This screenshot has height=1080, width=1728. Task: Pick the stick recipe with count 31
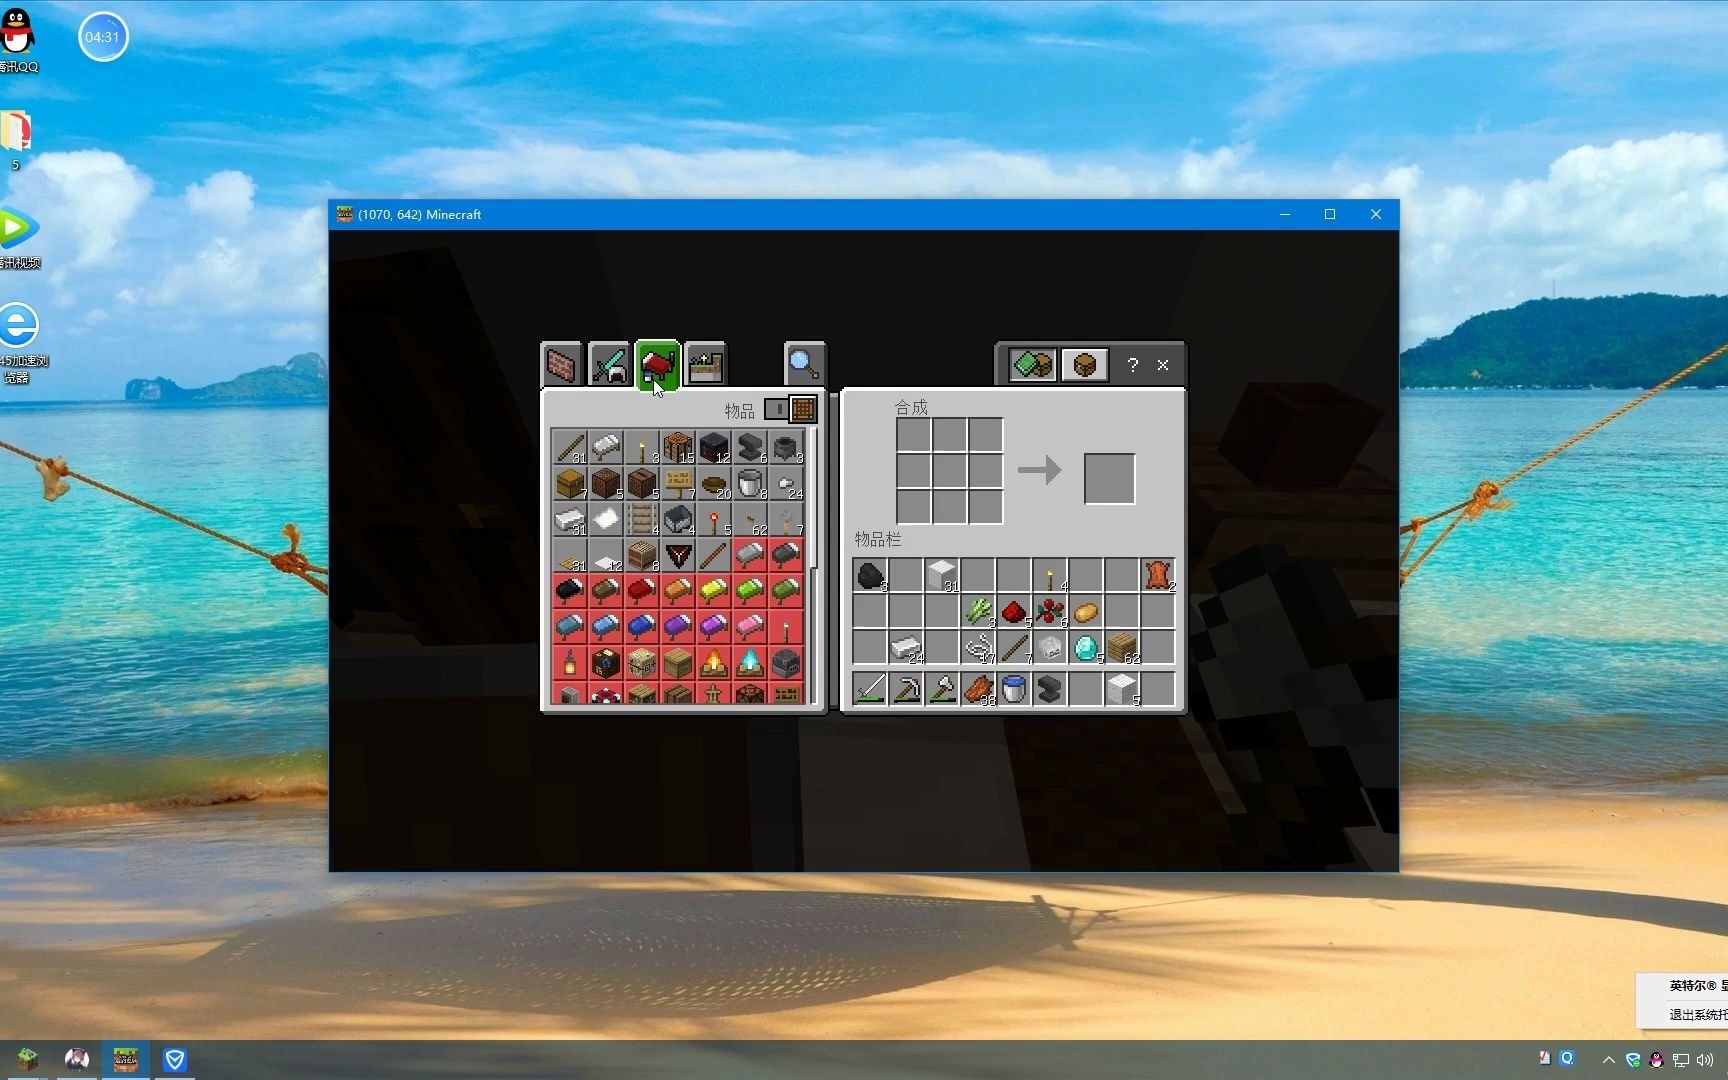coord(570,448)
